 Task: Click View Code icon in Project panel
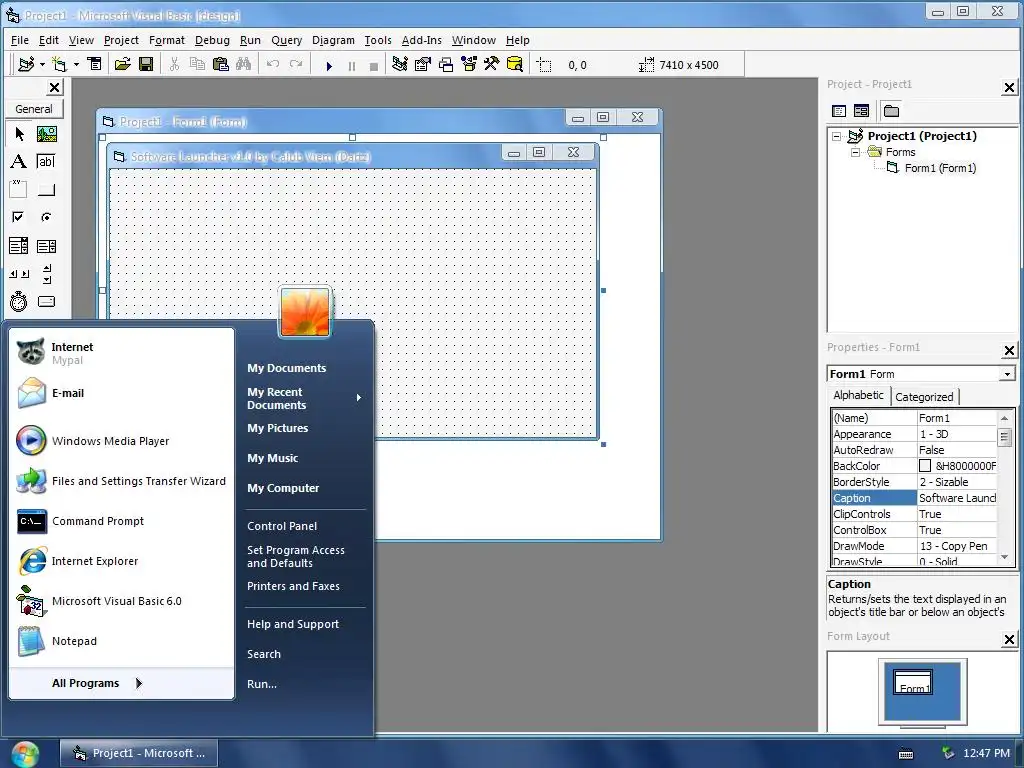839,111
